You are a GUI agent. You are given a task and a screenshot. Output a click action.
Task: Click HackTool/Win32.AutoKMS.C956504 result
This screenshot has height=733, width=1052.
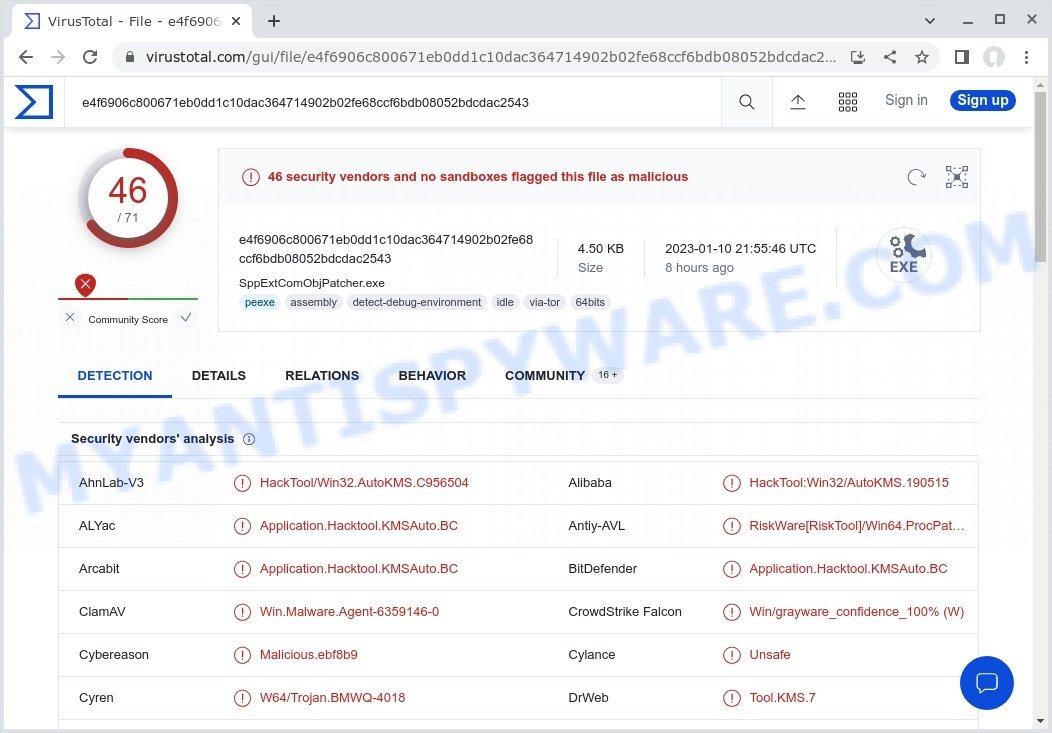[x=364, y=483]
